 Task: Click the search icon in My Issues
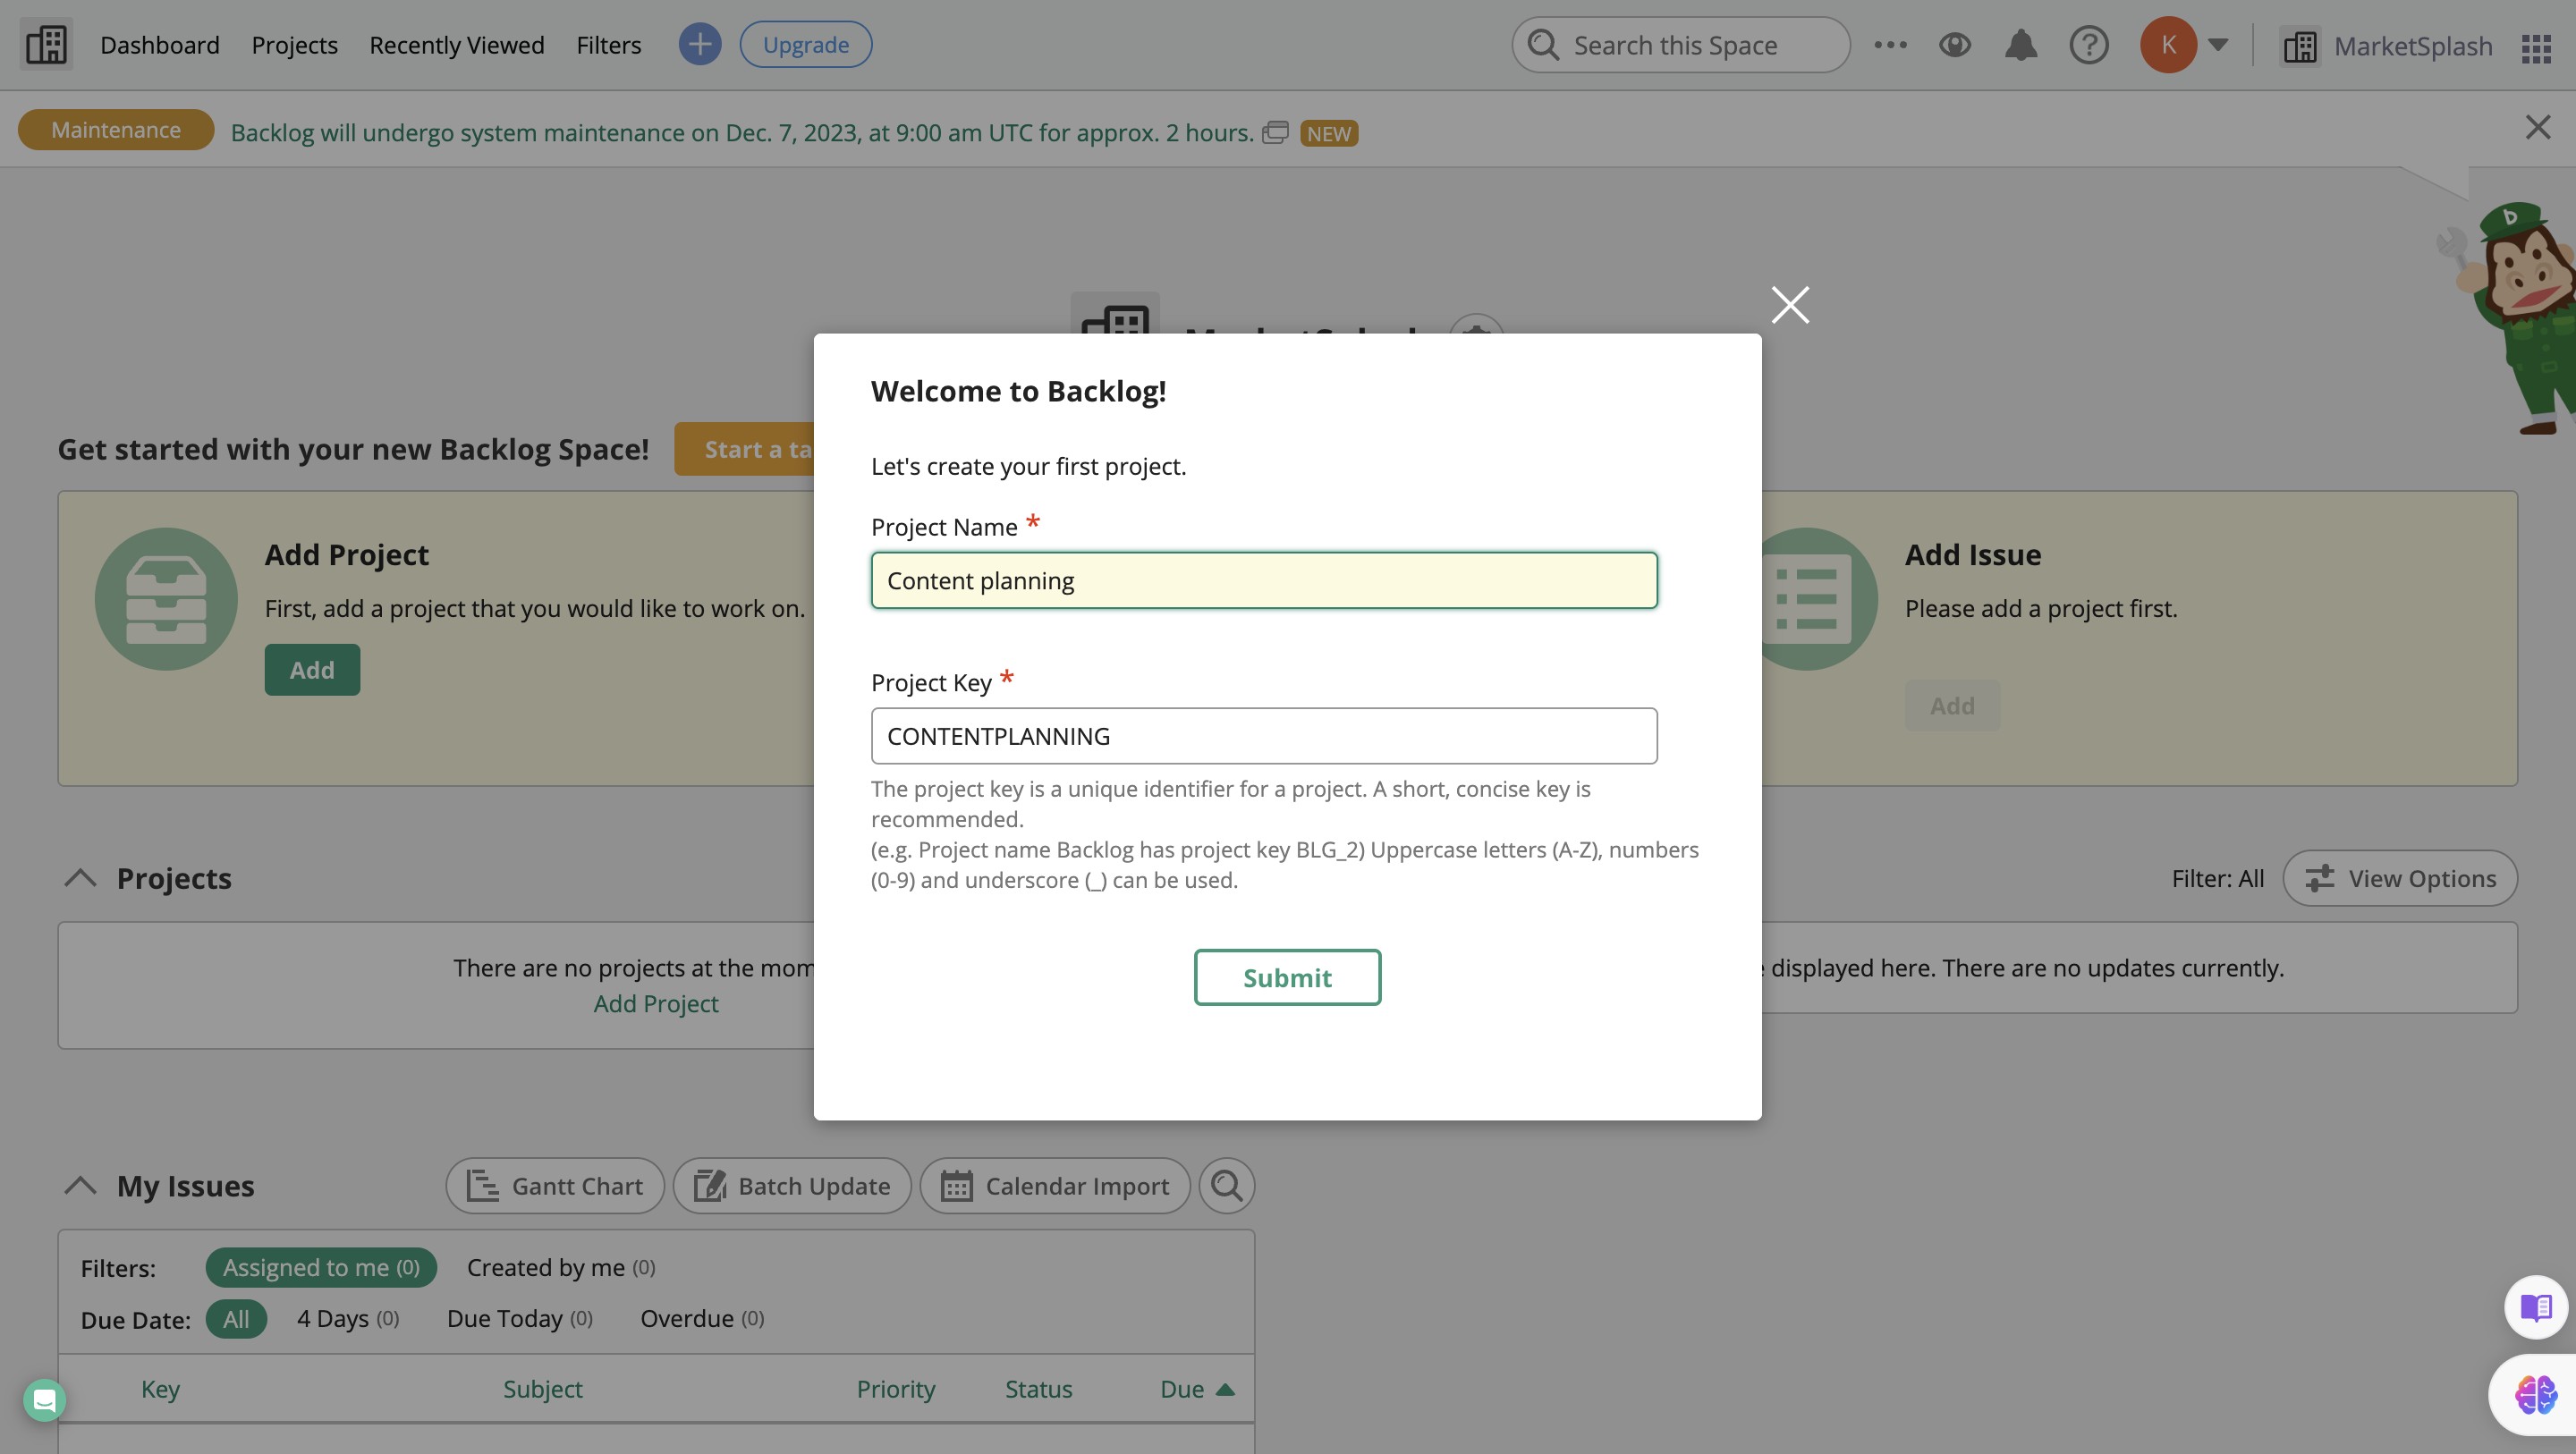(x=1226, y=1186)
